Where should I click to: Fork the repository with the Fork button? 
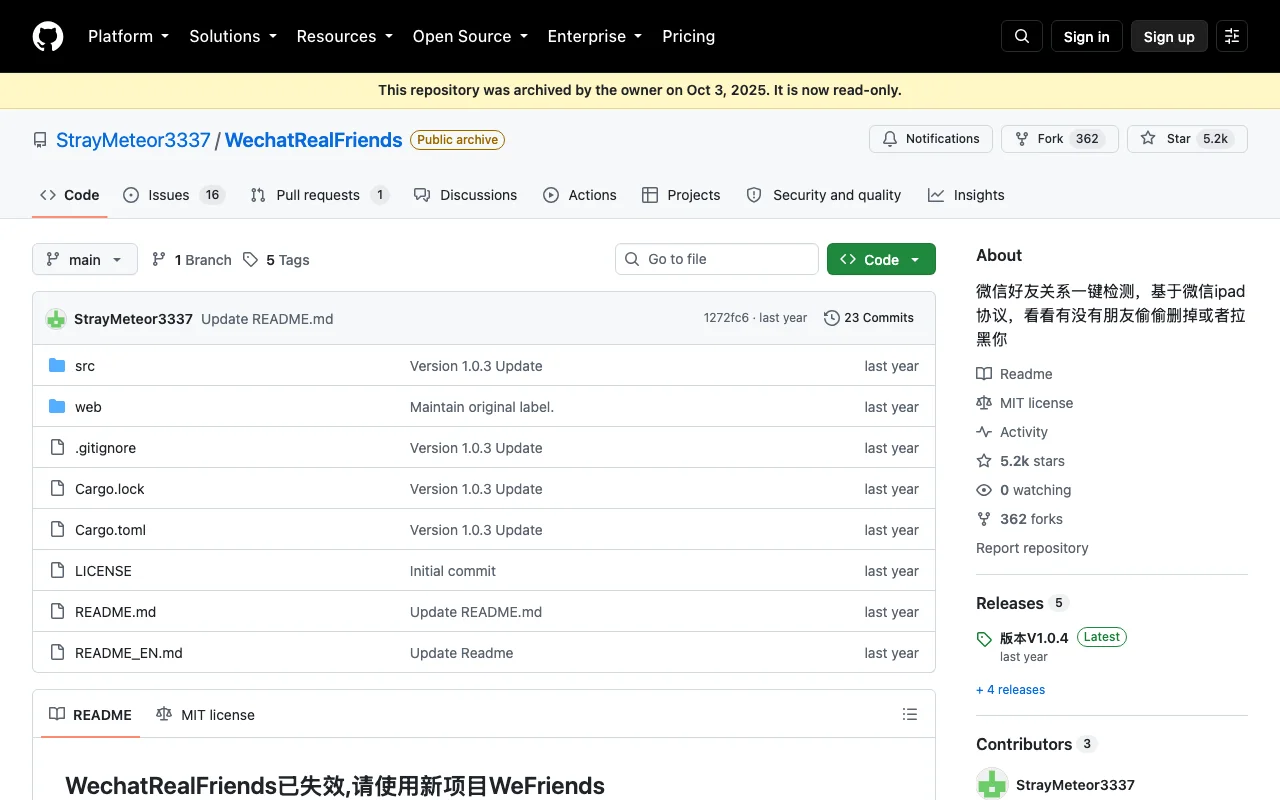pyautogui.click(x=1060, y=139)
